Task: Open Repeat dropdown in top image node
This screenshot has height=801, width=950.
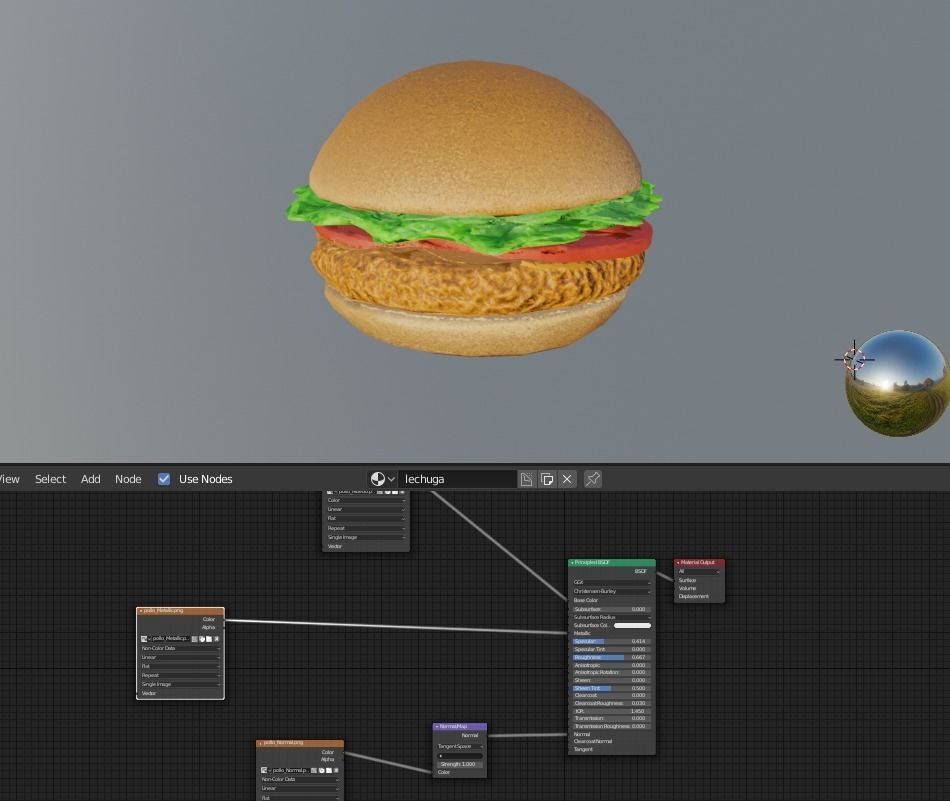Action: click(366, 528)
